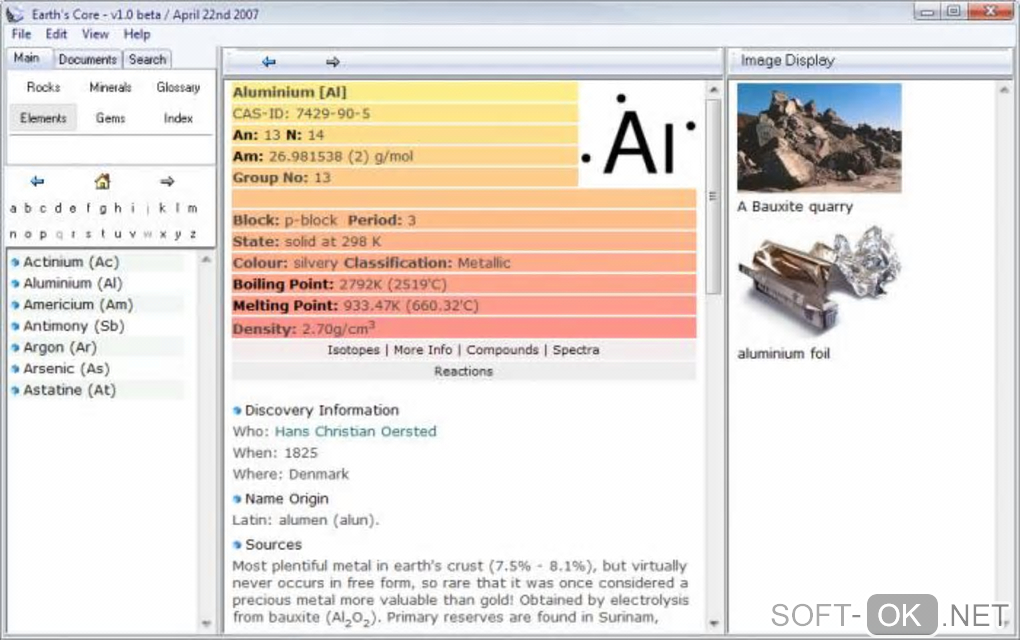Image resolution: width=1020 pixels, height=640 pixels.
Task: Open the Rocks category
Action: click(44, 87)
